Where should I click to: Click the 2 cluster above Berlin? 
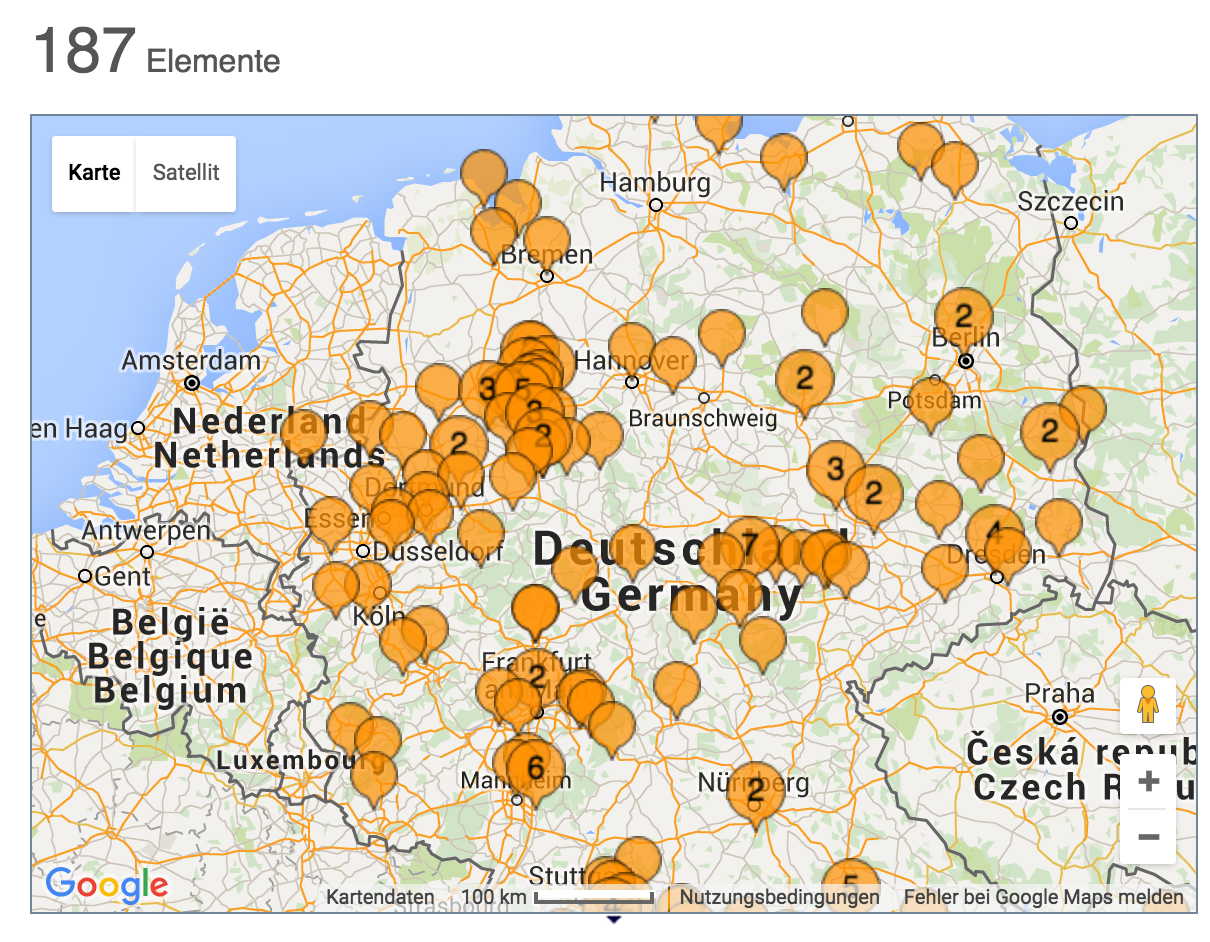(964, 316)
